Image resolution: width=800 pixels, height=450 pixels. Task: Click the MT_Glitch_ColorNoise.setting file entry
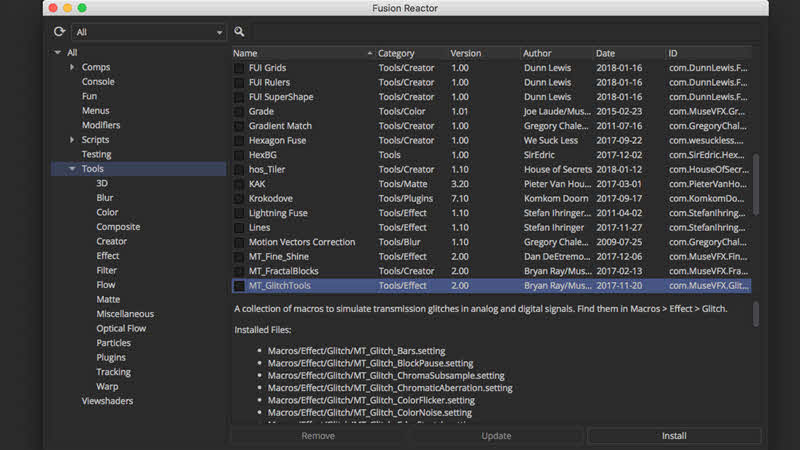[369, 412]
